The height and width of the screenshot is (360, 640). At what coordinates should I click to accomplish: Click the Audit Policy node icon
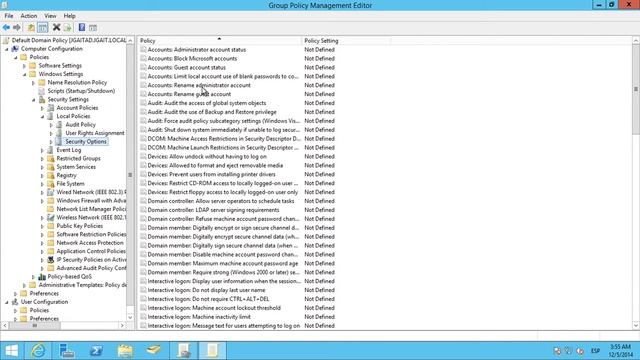[x=59, y=124]
